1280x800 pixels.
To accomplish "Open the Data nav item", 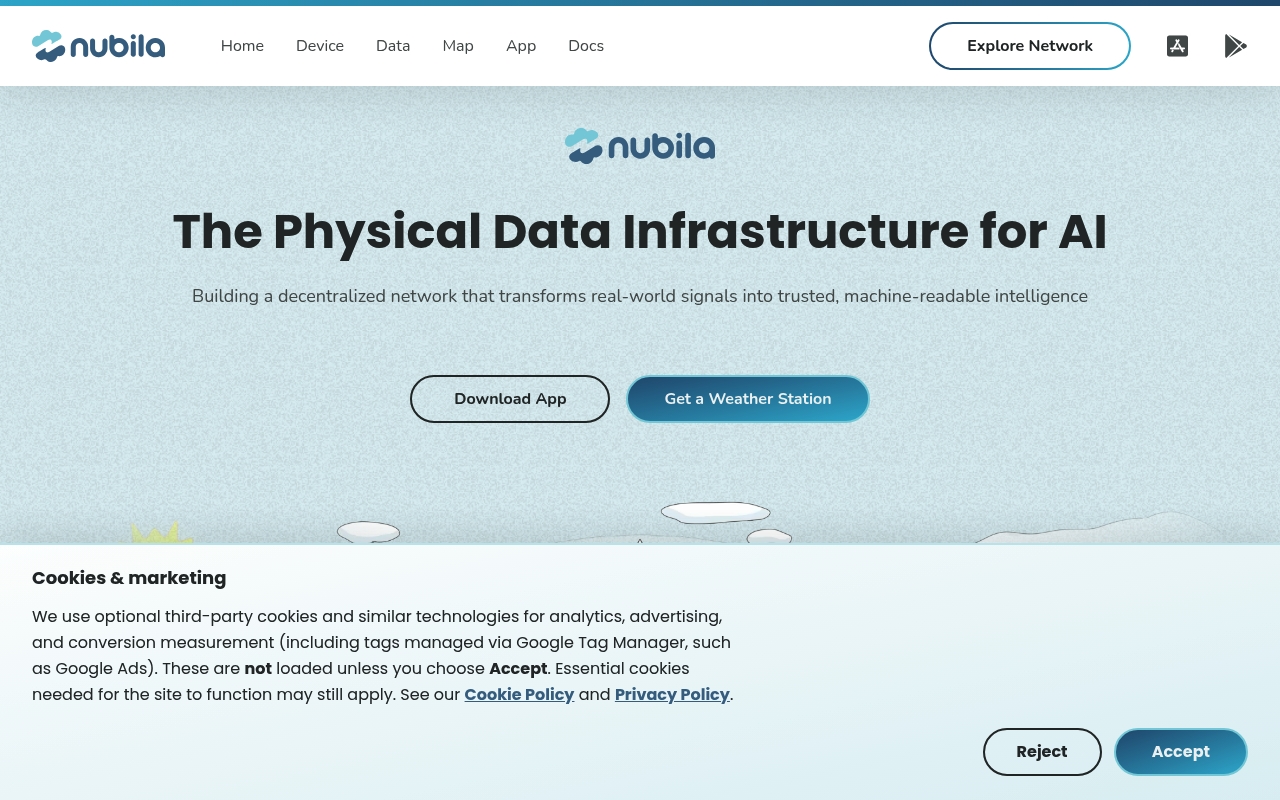I will click(393, 46).
